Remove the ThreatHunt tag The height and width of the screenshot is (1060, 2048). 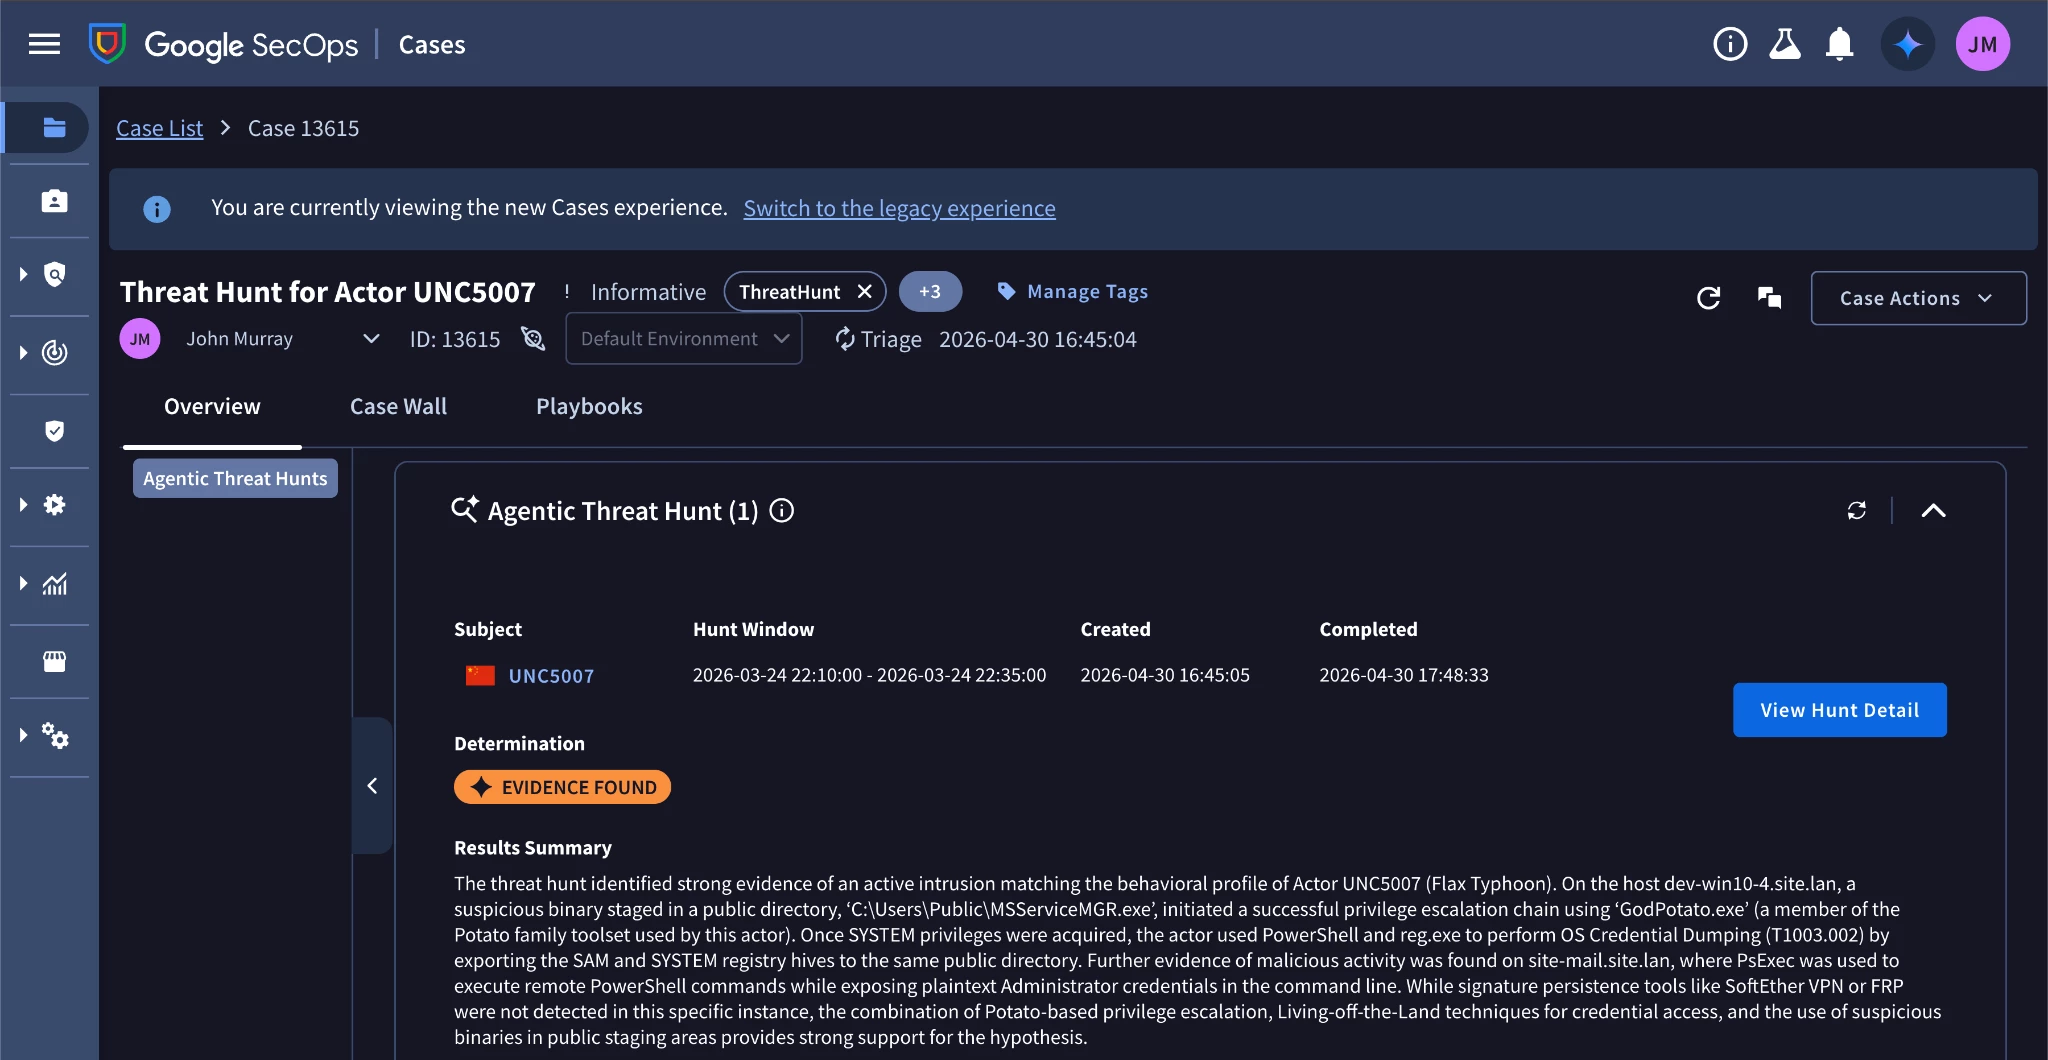point(865,291)
